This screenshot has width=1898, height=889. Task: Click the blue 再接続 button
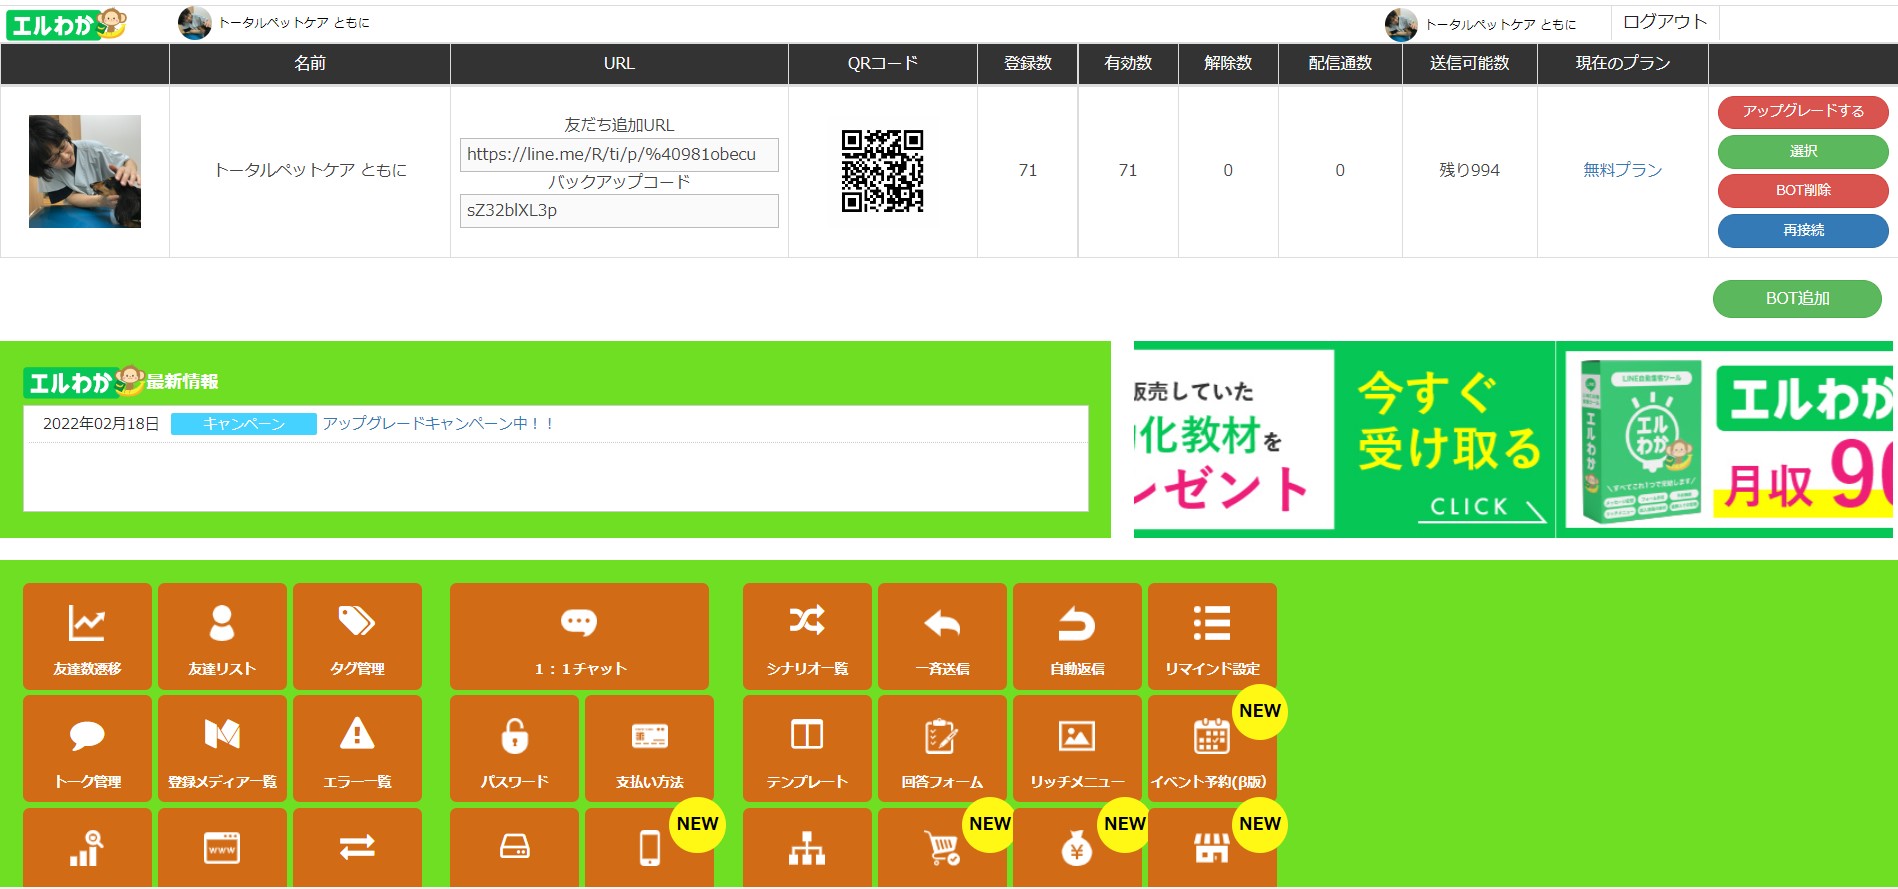(x=1803, y=230)
